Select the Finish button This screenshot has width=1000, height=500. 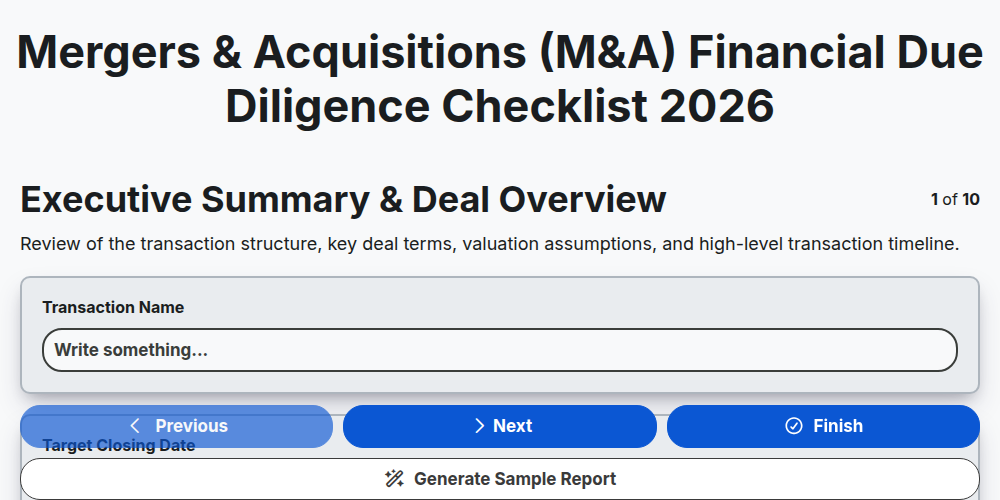coord(823,426)
